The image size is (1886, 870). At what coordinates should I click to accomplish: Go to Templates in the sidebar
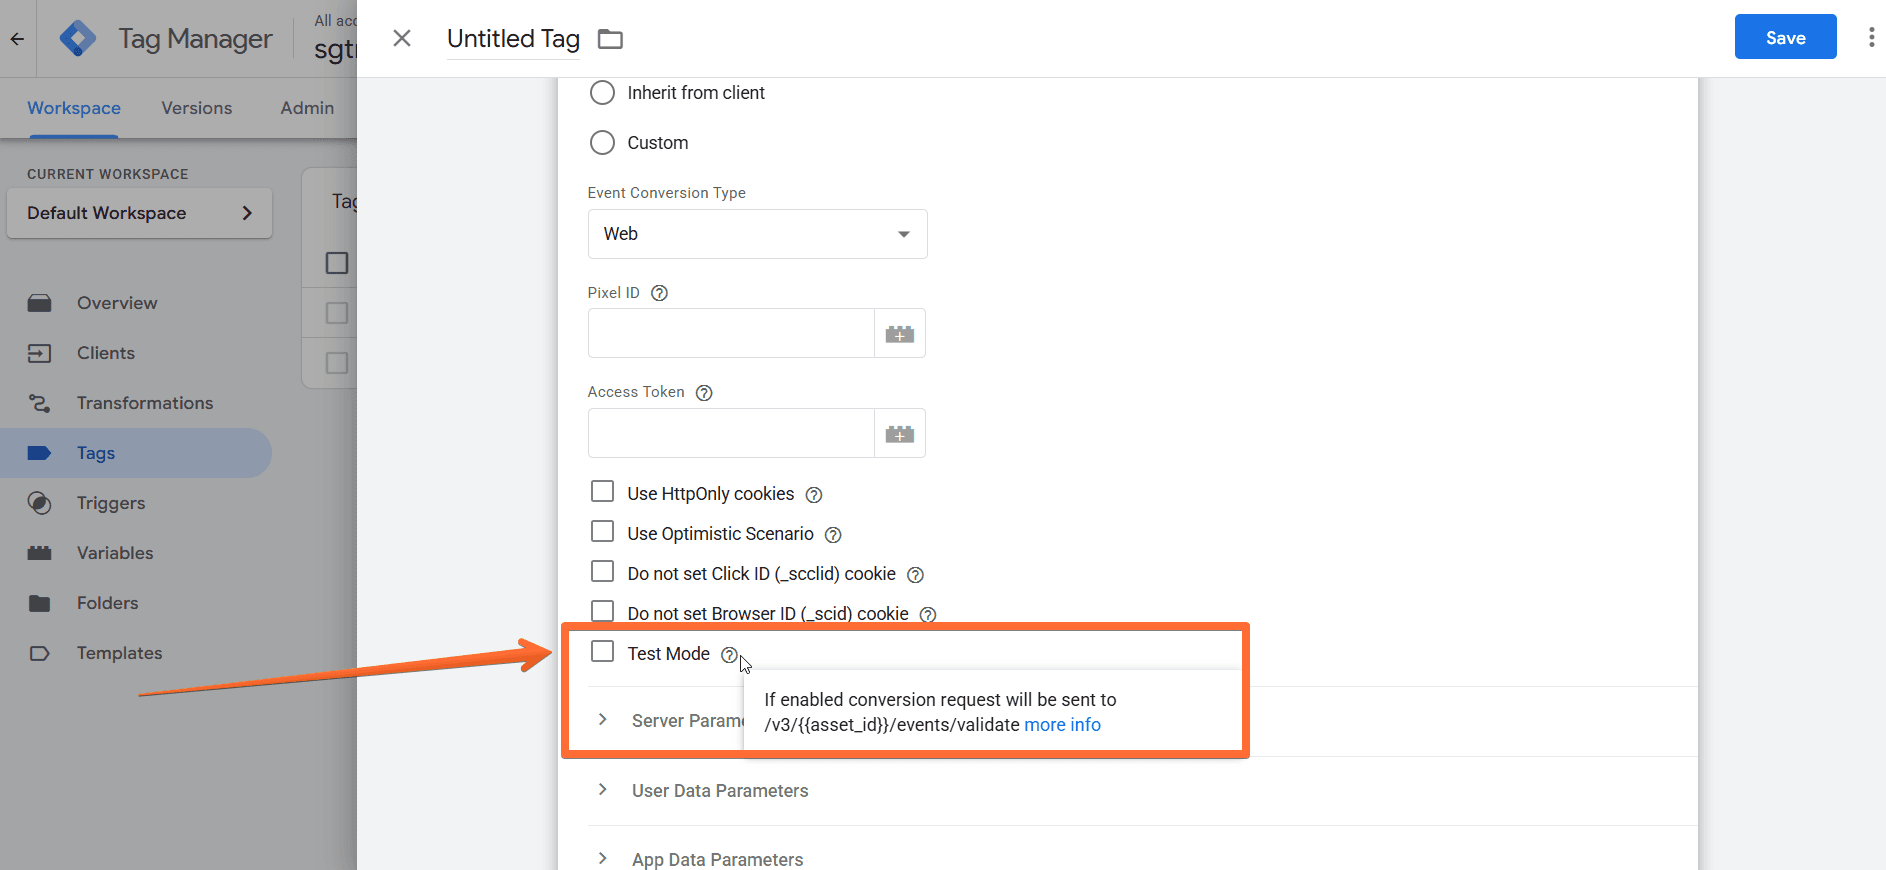(119, 653)
